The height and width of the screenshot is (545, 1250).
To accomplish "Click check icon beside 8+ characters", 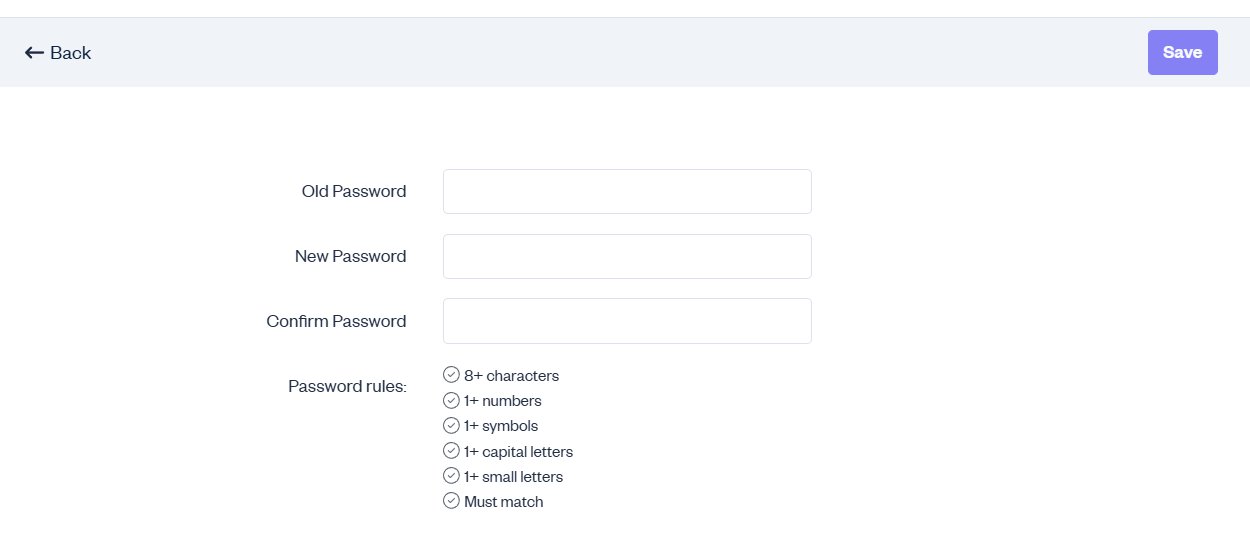I will pos(451,375).
